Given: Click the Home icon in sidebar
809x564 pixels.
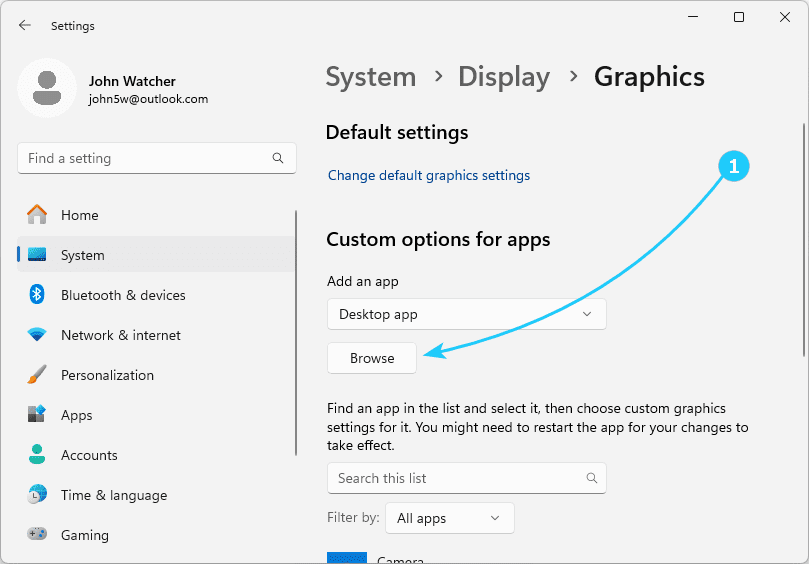Looking at the screenshot, I should (x=37, y=215).
